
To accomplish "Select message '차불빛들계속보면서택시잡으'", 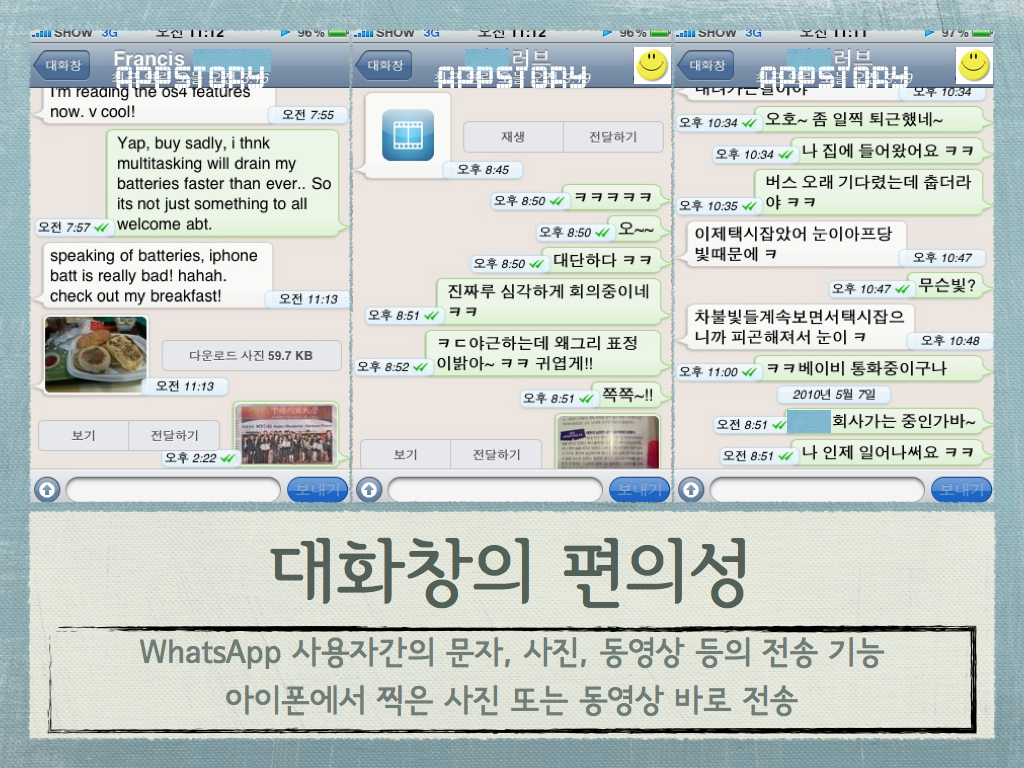I will click(x=799, y=327).
